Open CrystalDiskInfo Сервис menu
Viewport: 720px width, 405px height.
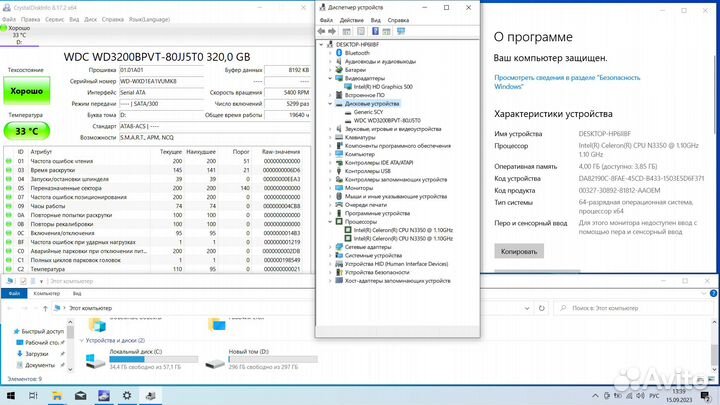click(x=54, y=19)
